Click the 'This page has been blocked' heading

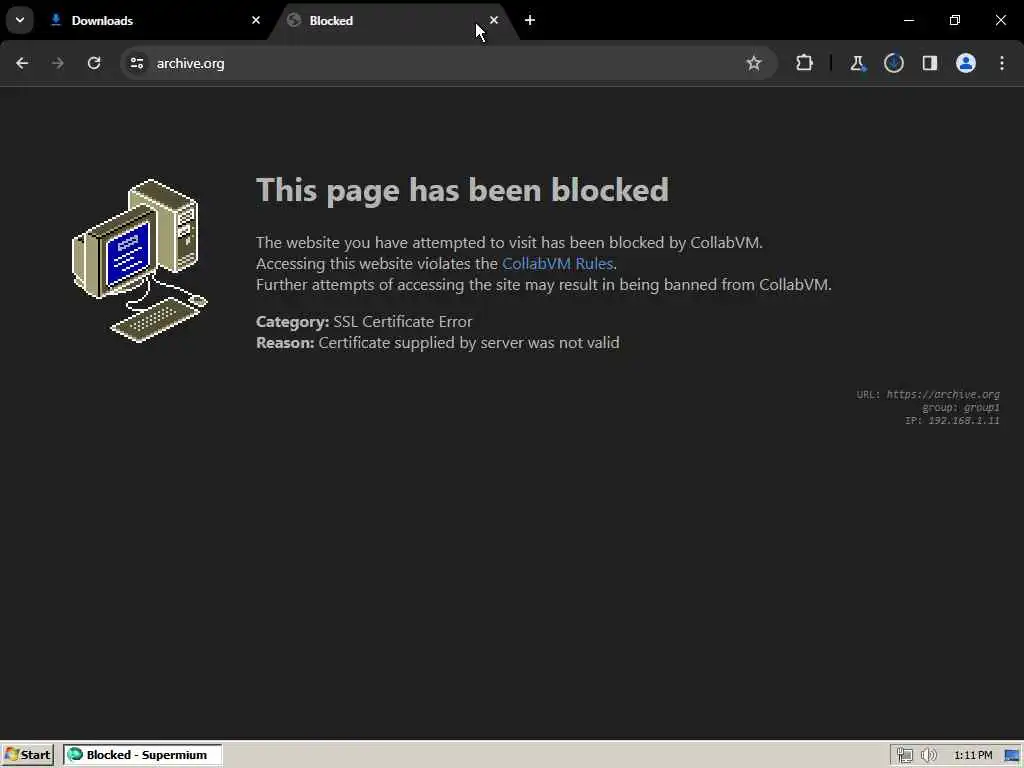coord(462,190)
